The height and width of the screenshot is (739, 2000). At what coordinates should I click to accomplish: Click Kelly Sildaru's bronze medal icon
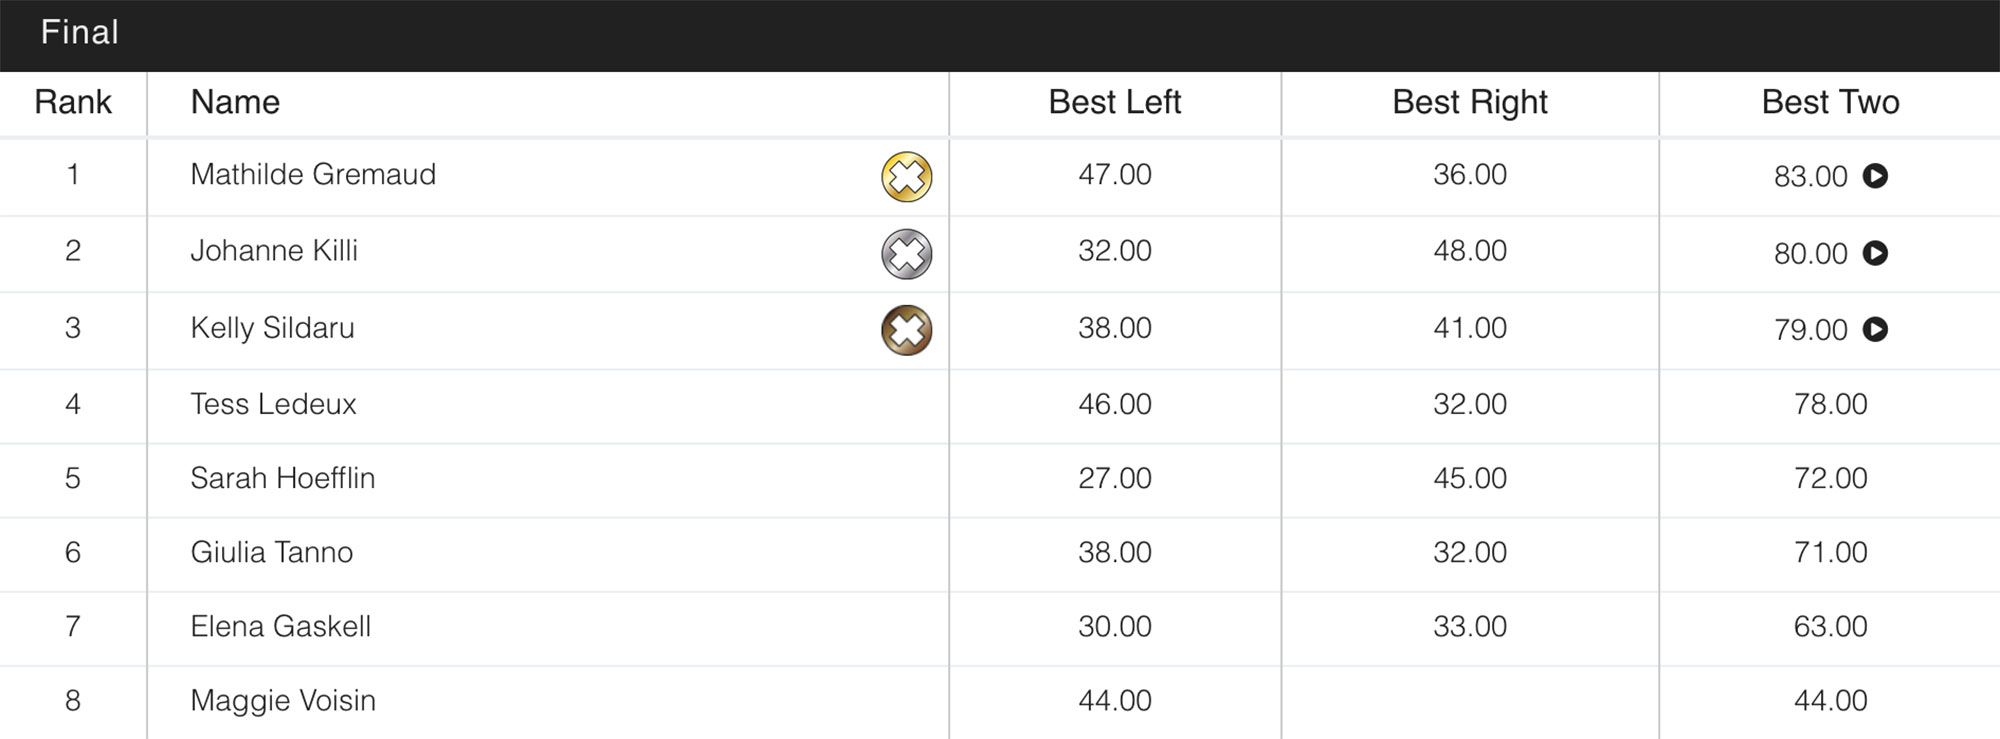coord(906,330)
